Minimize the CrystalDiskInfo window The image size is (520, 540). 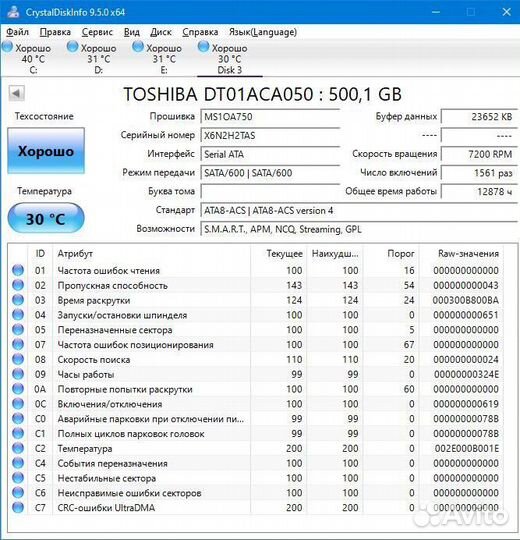(x=436, y=12)
